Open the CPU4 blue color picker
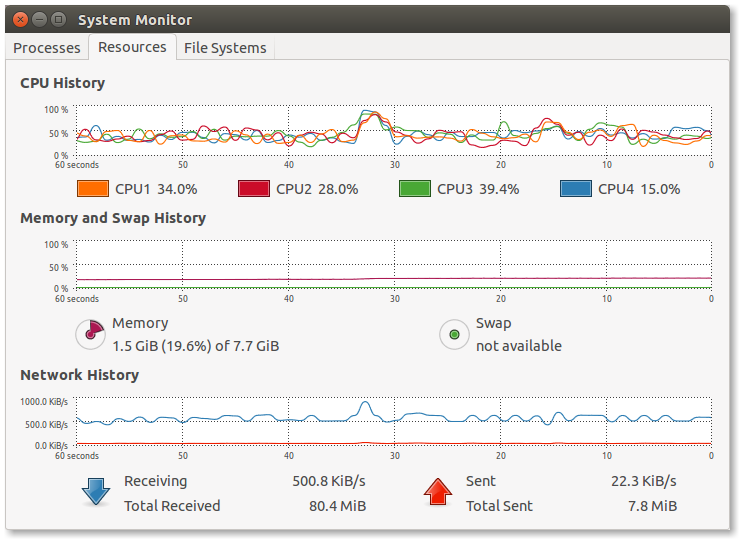Viewport: 739px width, 539px height. click(x=575, y=189)
